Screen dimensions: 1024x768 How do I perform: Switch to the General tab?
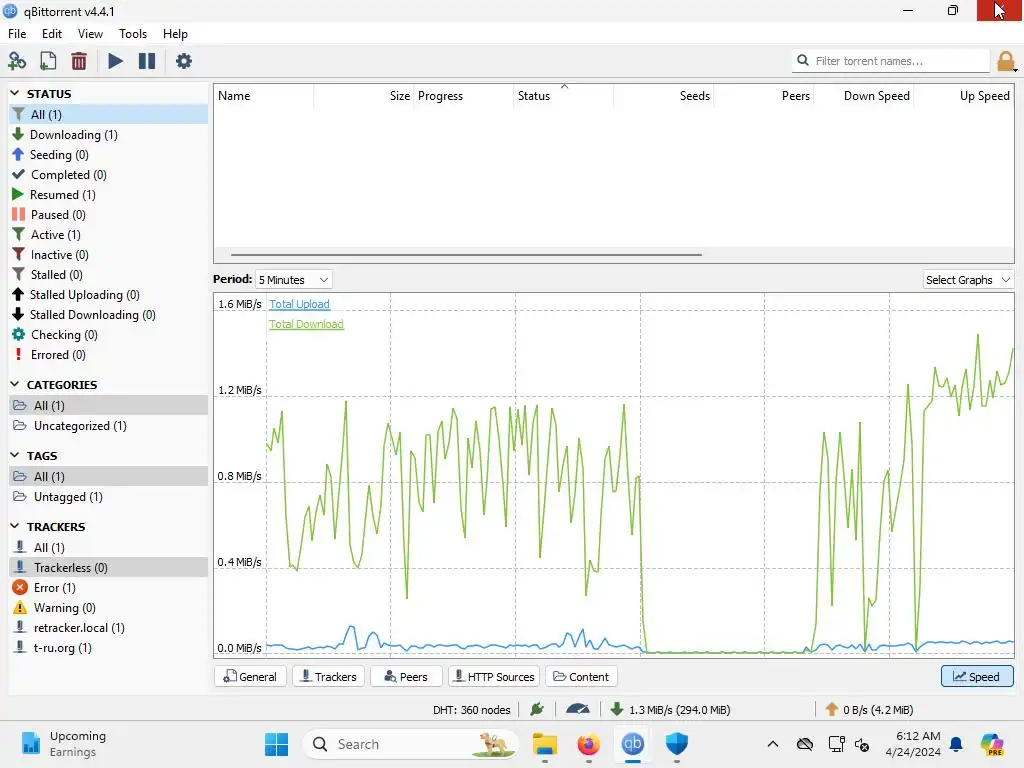(x=250, y=677)
